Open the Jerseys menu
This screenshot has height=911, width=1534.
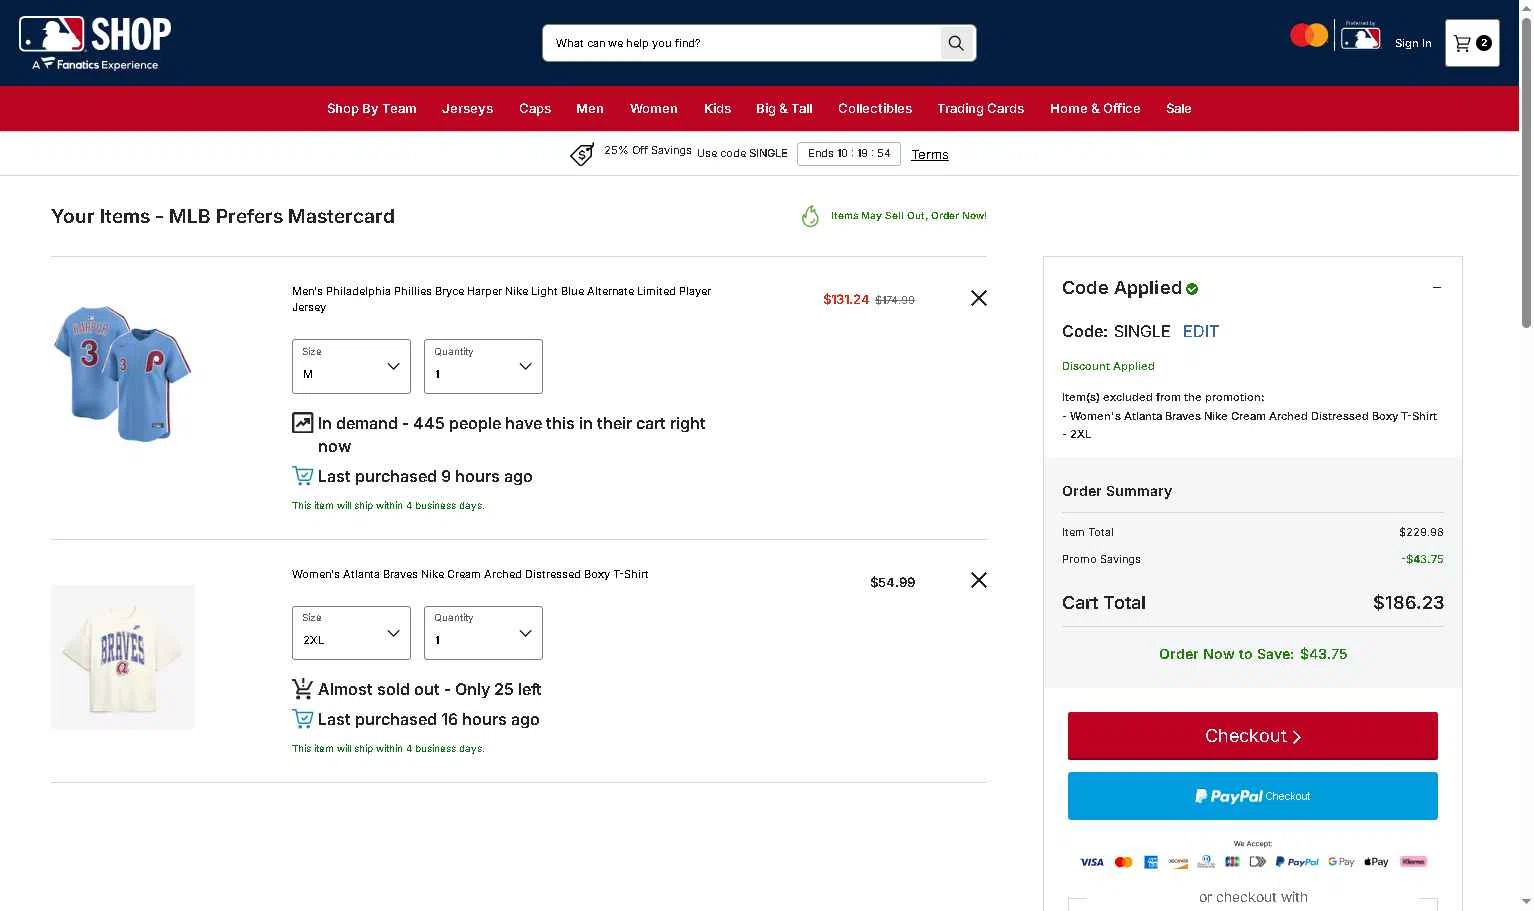click(x=468, y=109)
